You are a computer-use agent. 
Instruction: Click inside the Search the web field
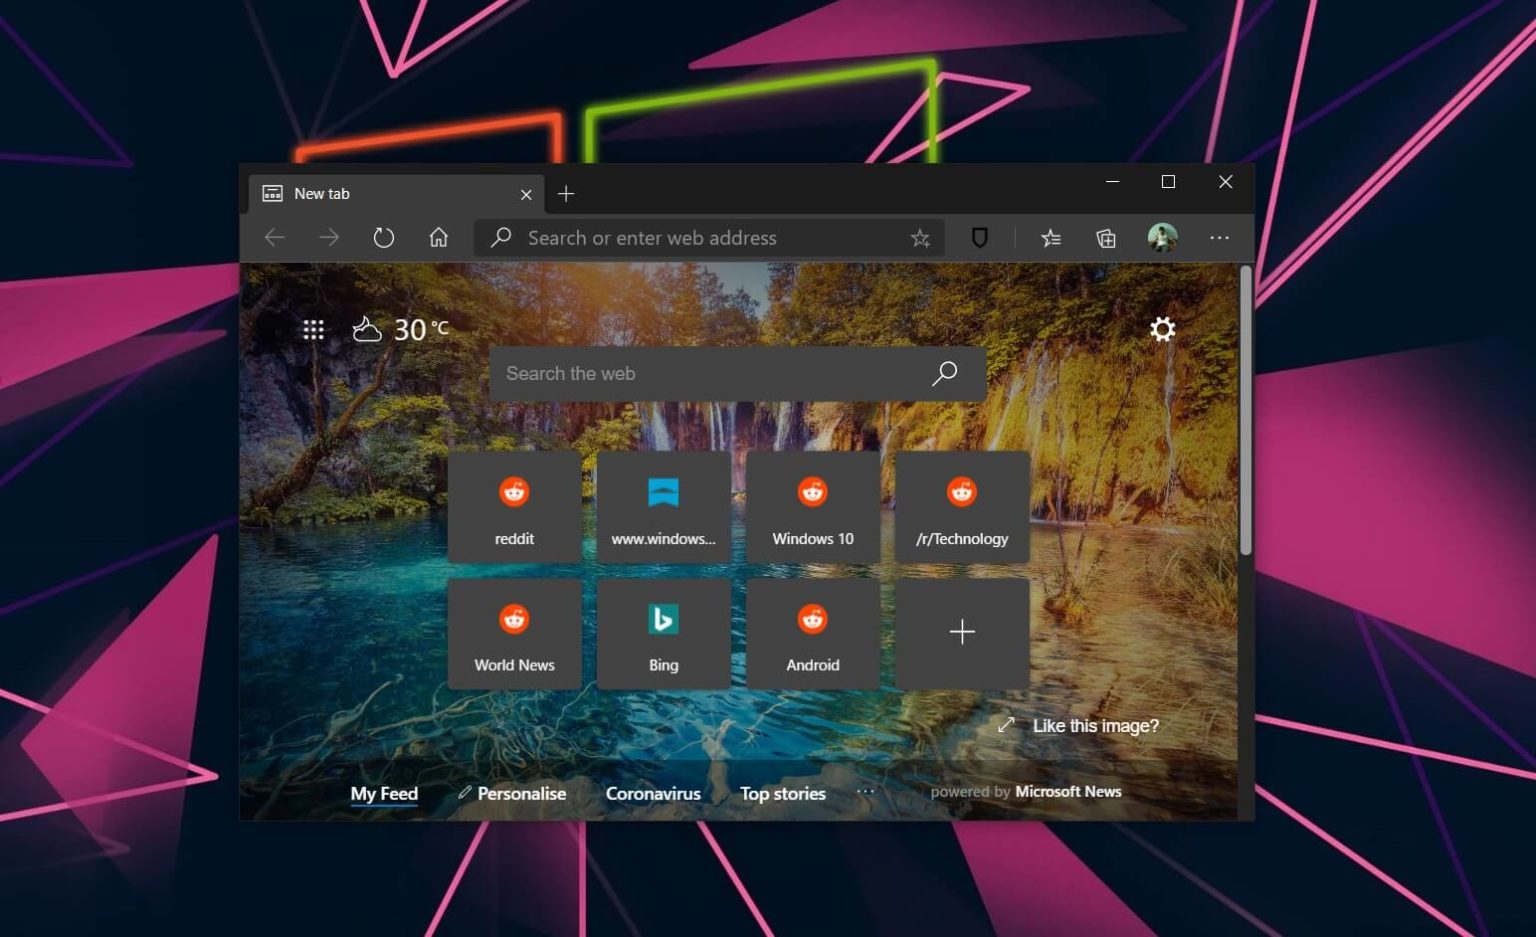pos(700,373)
